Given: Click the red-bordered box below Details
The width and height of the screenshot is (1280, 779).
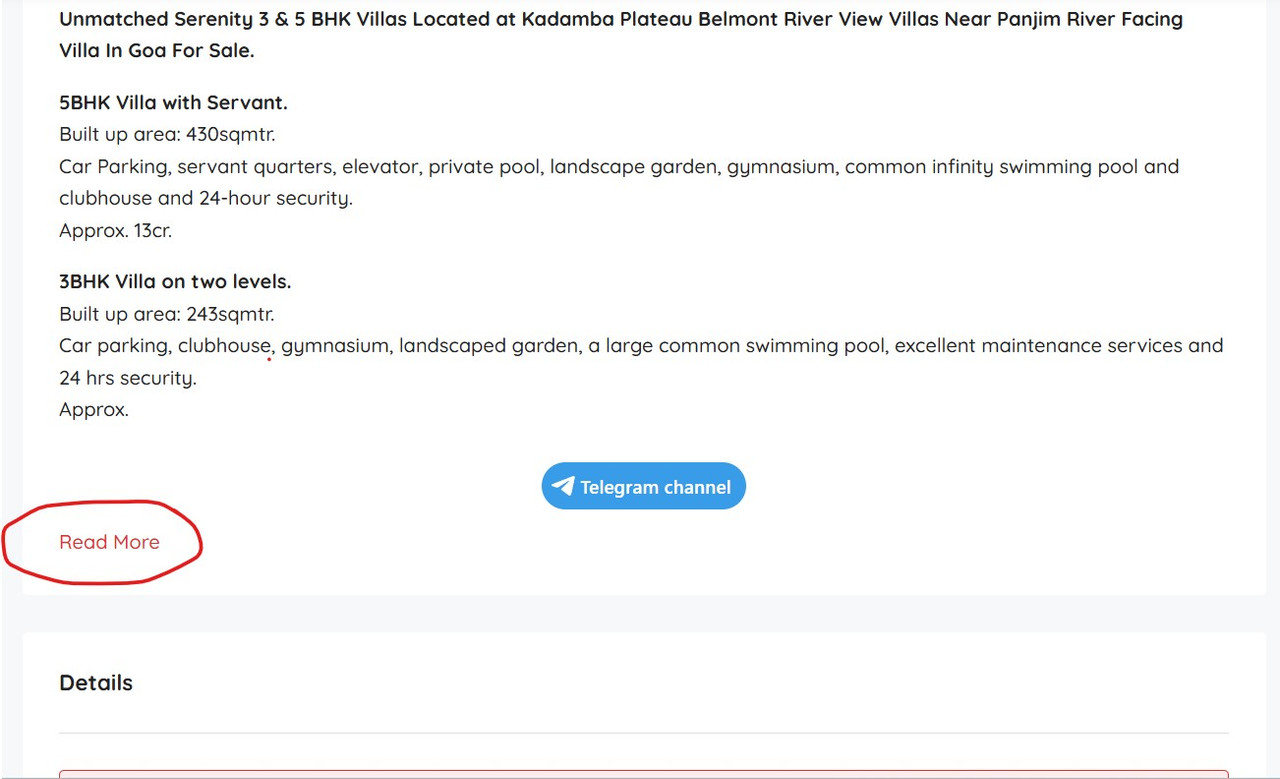Looking at the screenshot, I should [x=644, y=774].
